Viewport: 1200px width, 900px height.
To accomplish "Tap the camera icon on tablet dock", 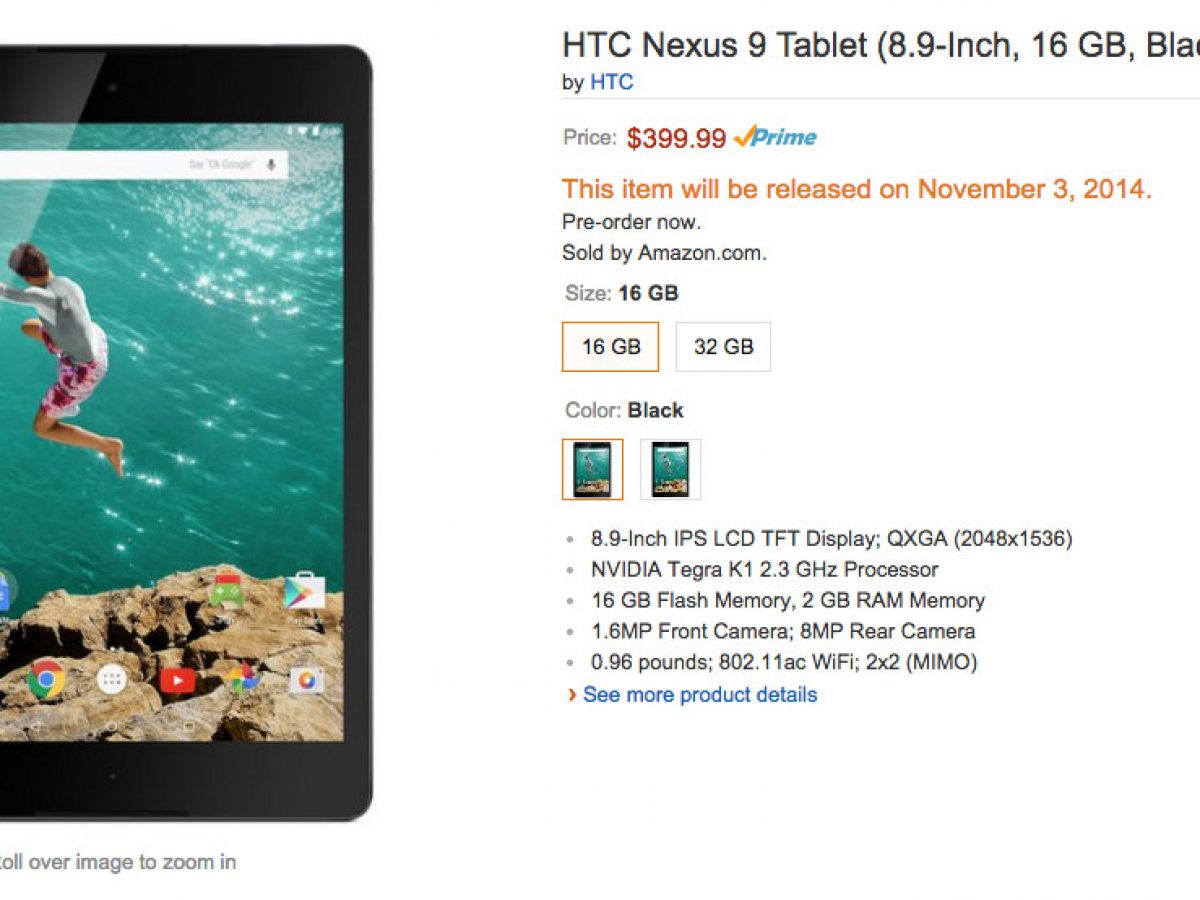I will click(x=306, y=681).
